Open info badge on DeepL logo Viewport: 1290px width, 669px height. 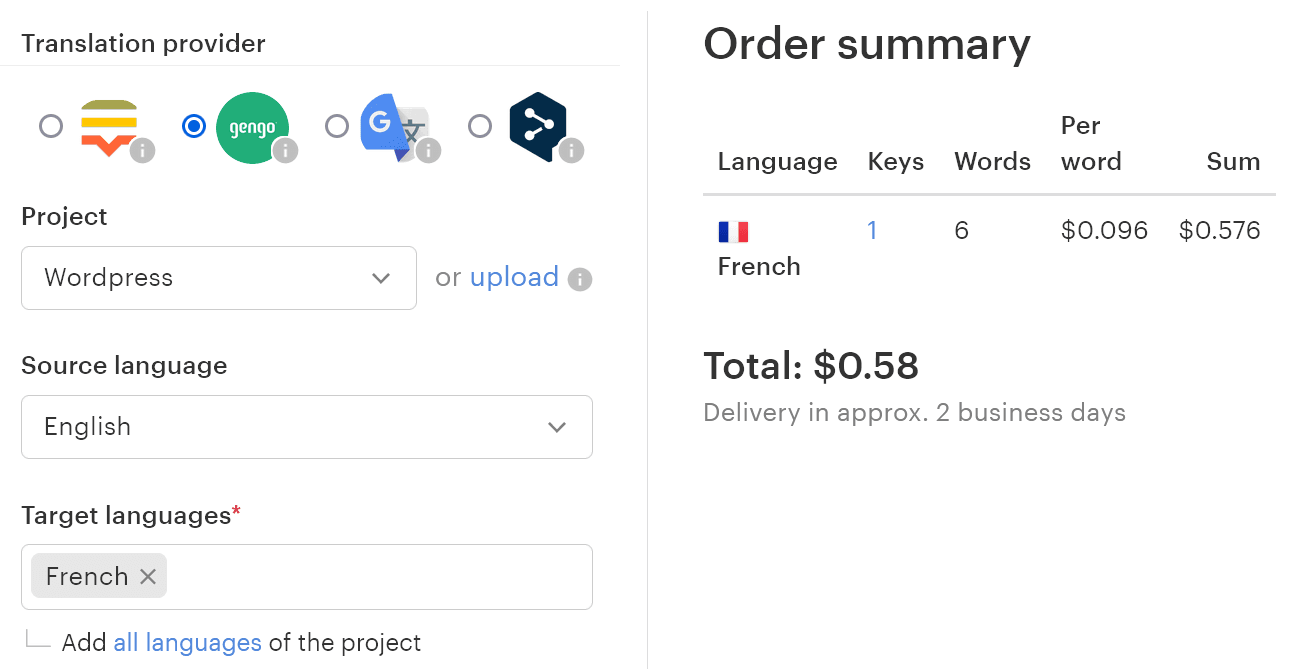pyautogui.click(x=572, y=151)
